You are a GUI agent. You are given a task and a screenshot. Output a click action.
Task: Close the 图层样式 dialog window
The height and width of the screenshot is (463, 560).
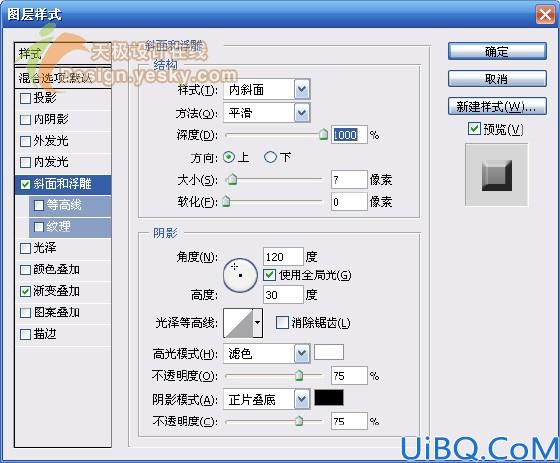[545, 15]
